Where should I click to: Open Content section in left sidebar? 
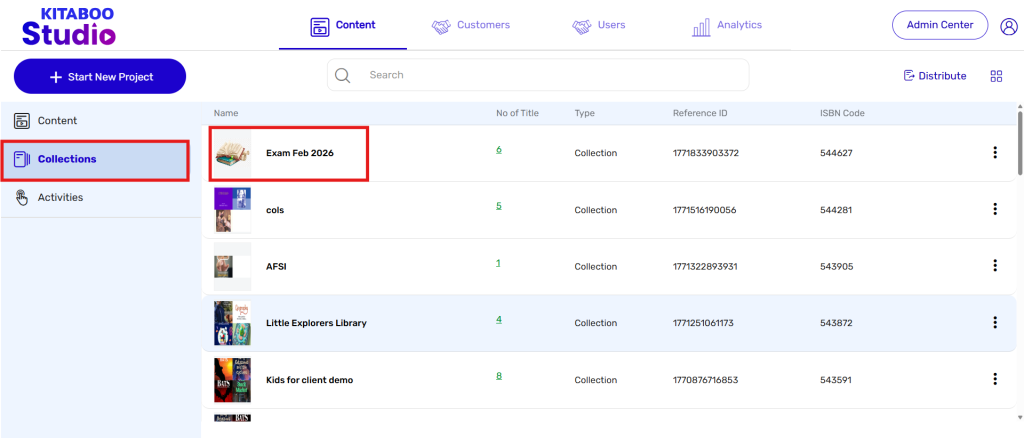(57, 121)
